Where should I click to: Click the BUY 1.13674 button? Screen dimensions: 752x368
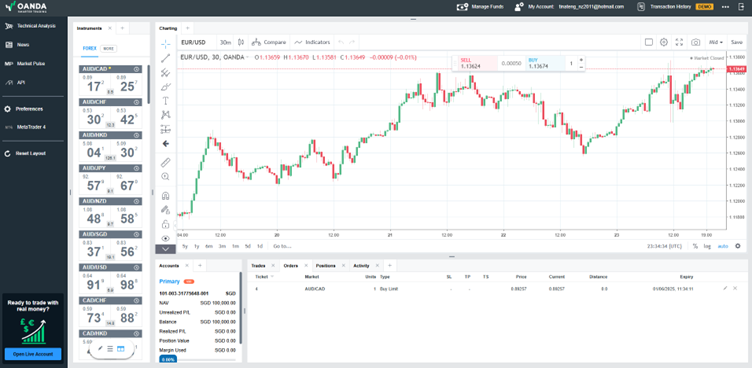click(x=545, y=63)
